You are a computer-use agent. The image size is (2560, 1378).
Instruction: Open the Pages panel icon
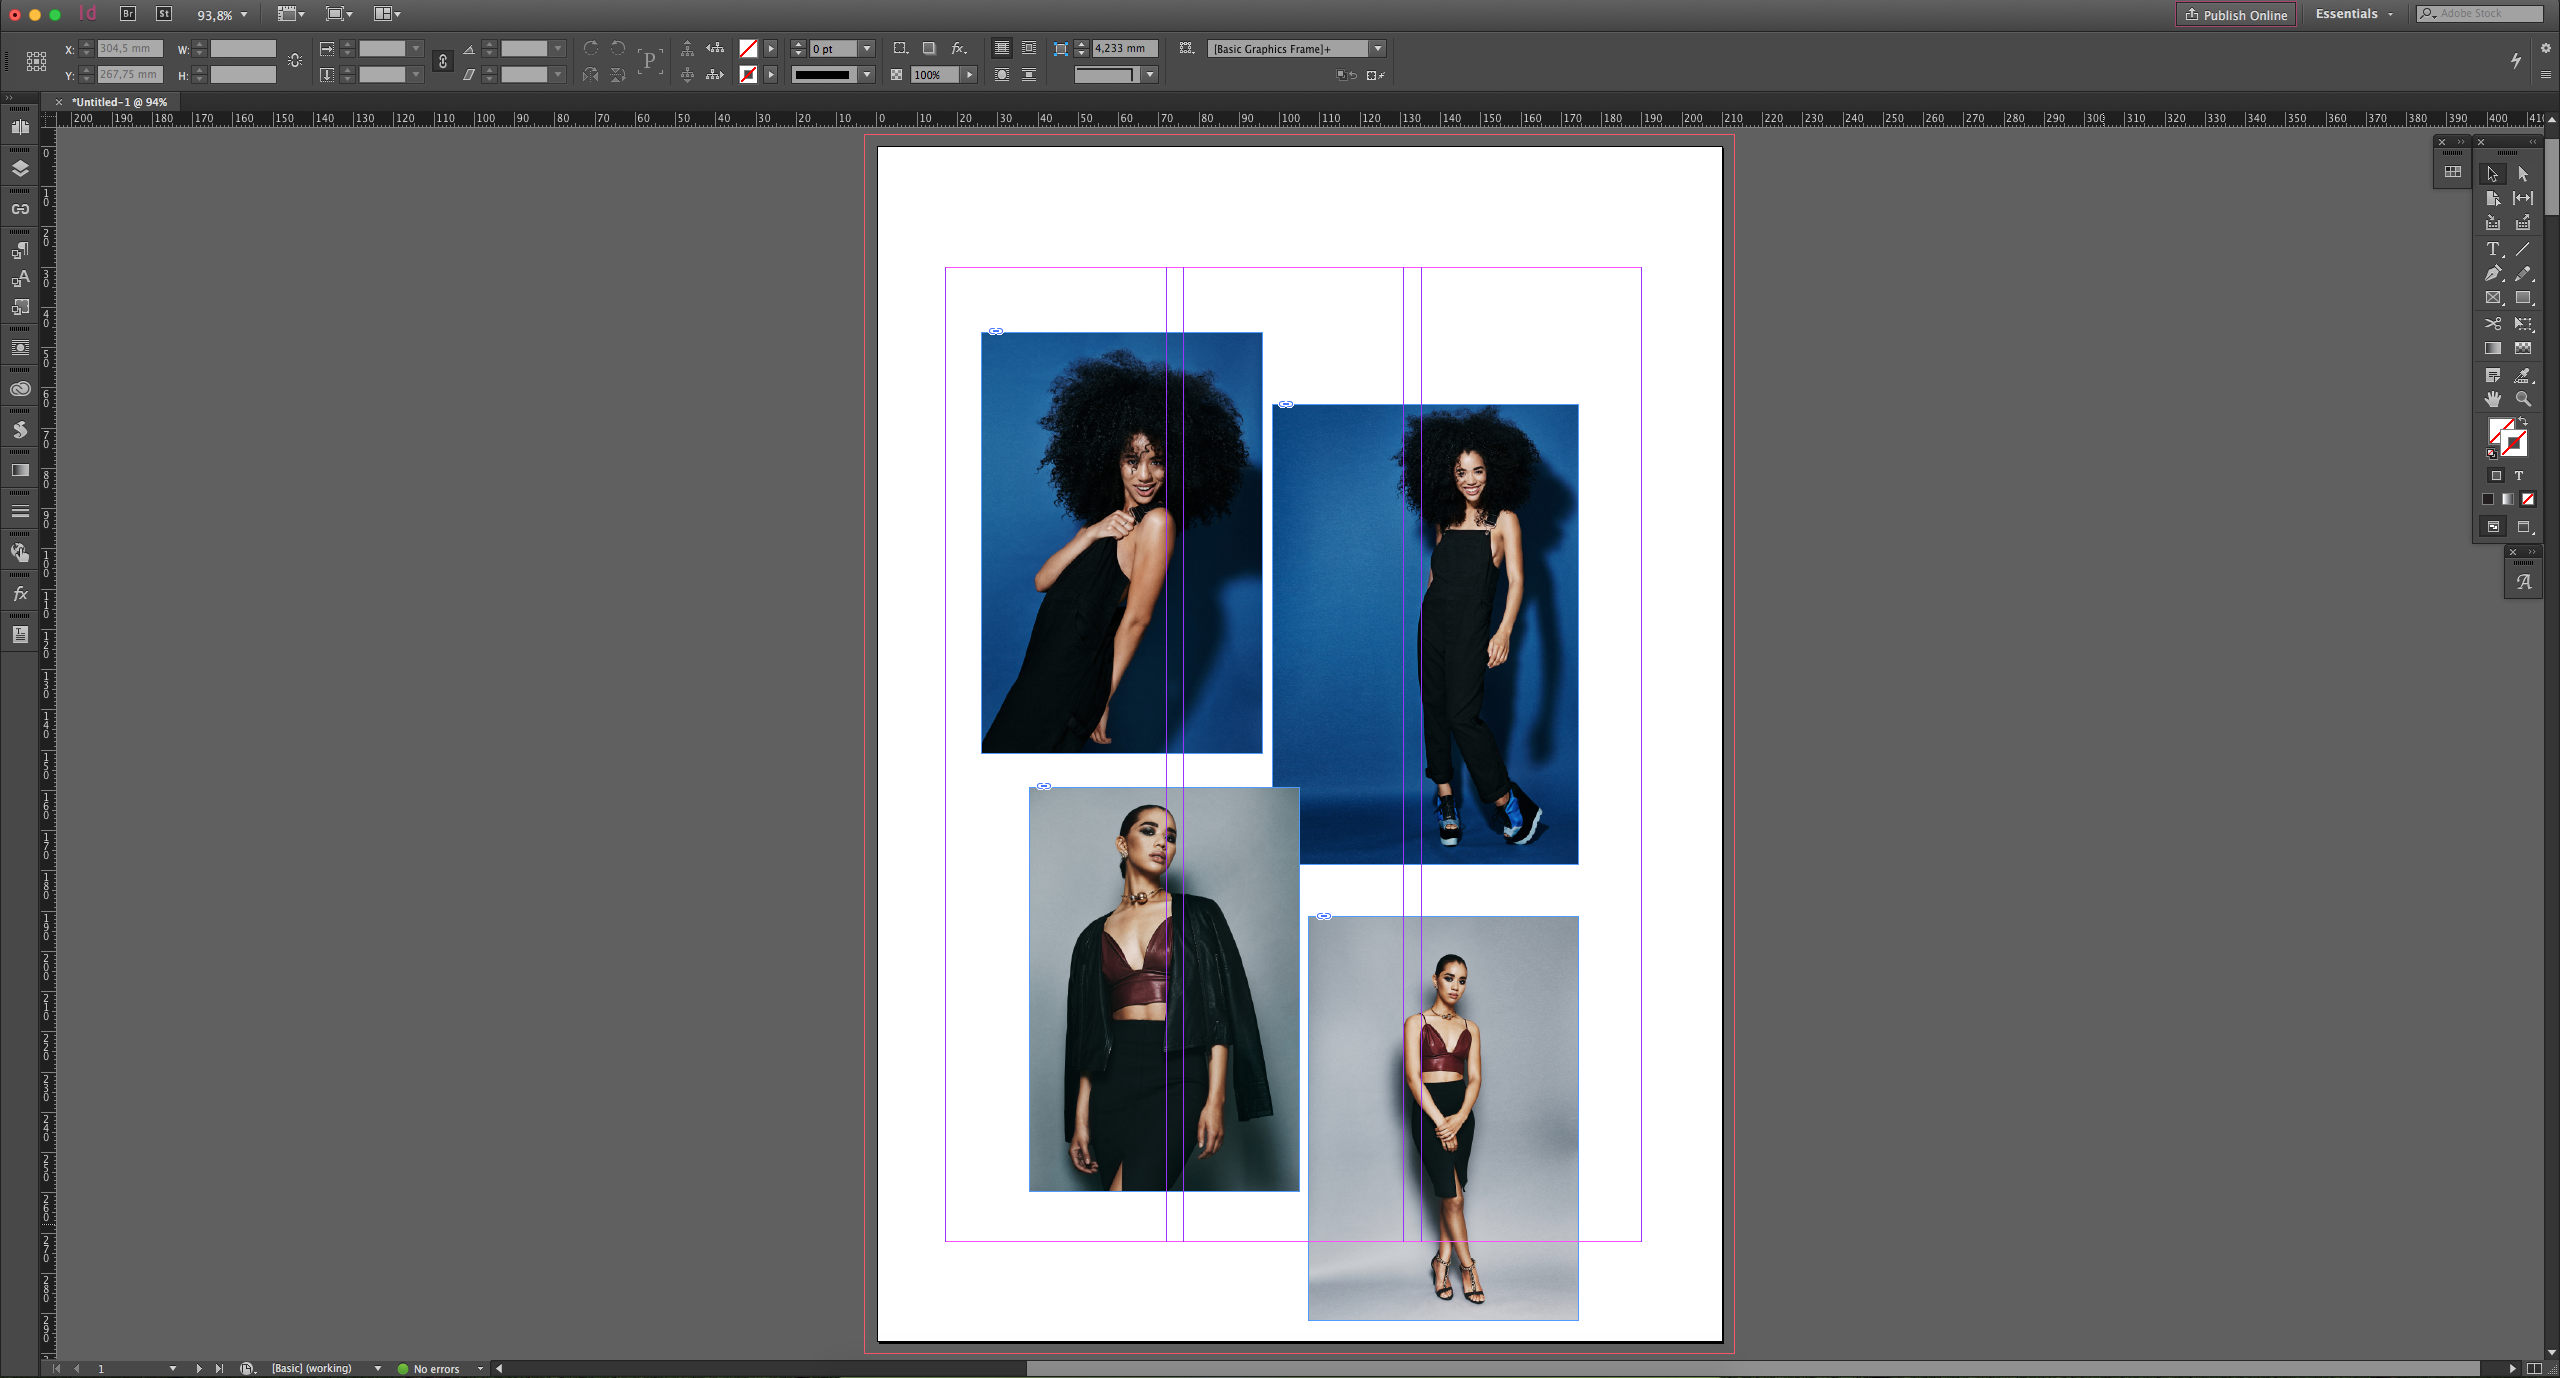pos(20,127)
